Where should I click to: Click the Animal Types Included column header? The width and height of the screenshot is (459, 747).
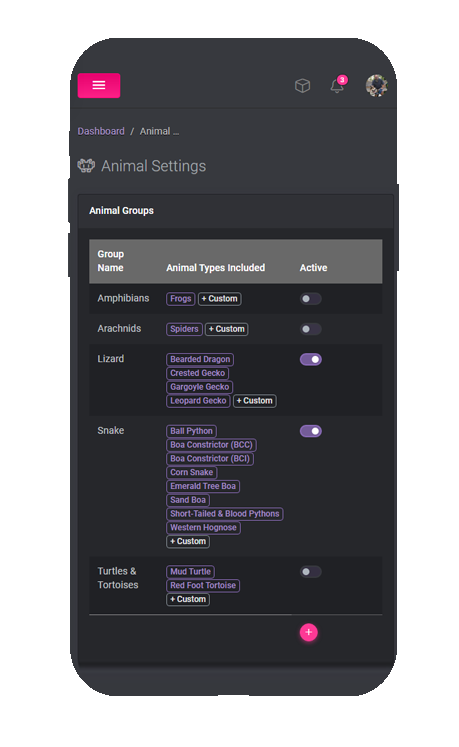pos(215,268)
